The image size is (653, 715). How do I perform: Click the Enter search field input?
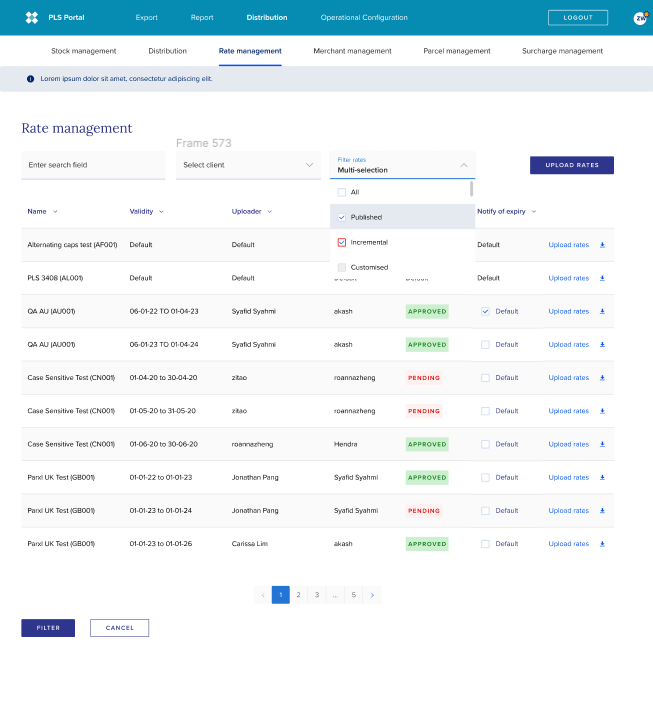click(92, 165)
